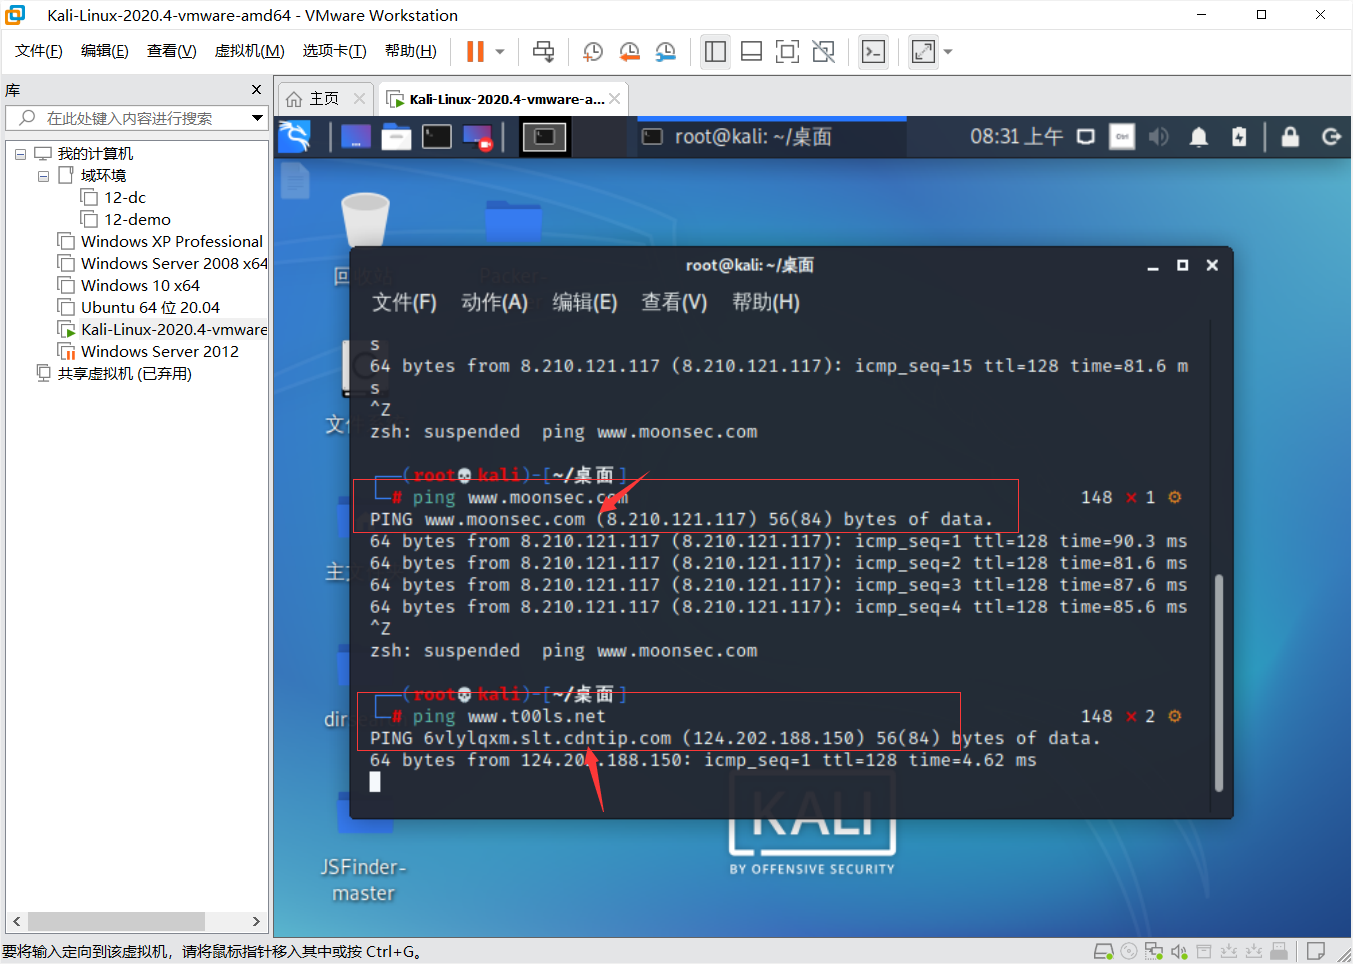Screen dimensions: 1353x964
Task: Revert the VM to its previous snapshot
Action: (x=629, y=52)
